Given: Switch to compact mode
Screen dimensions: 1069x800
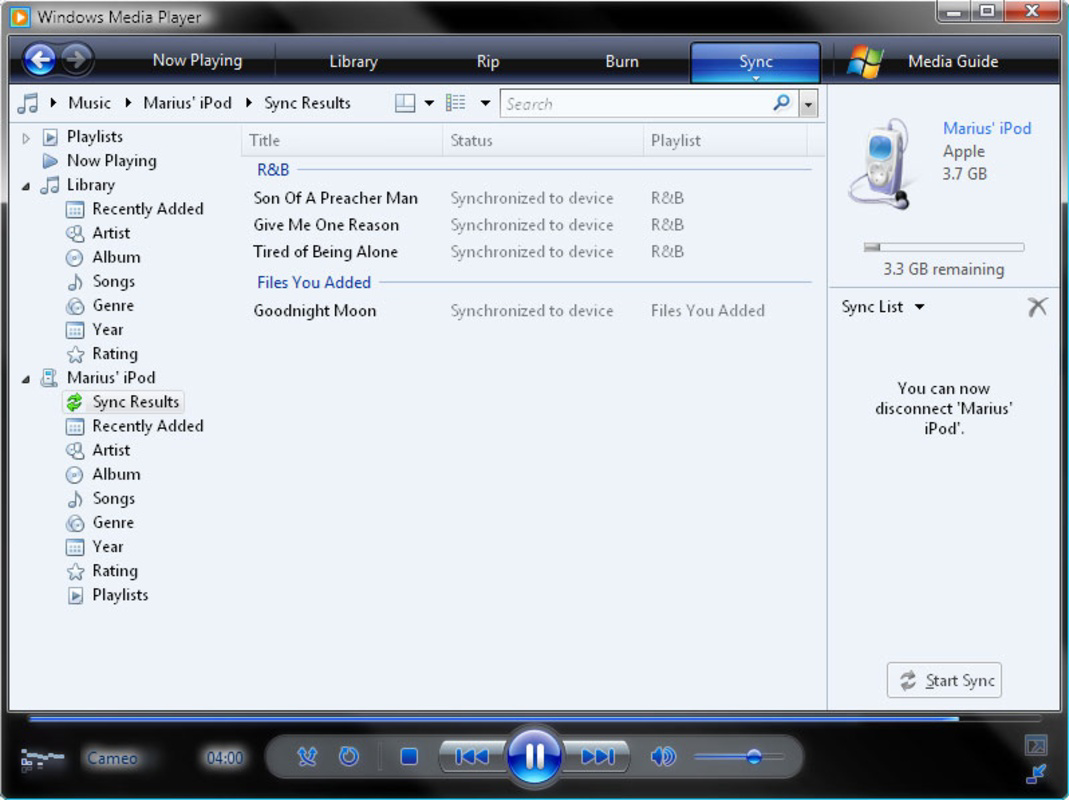Looking at the screenshot, I should [x=1036, y=773].
